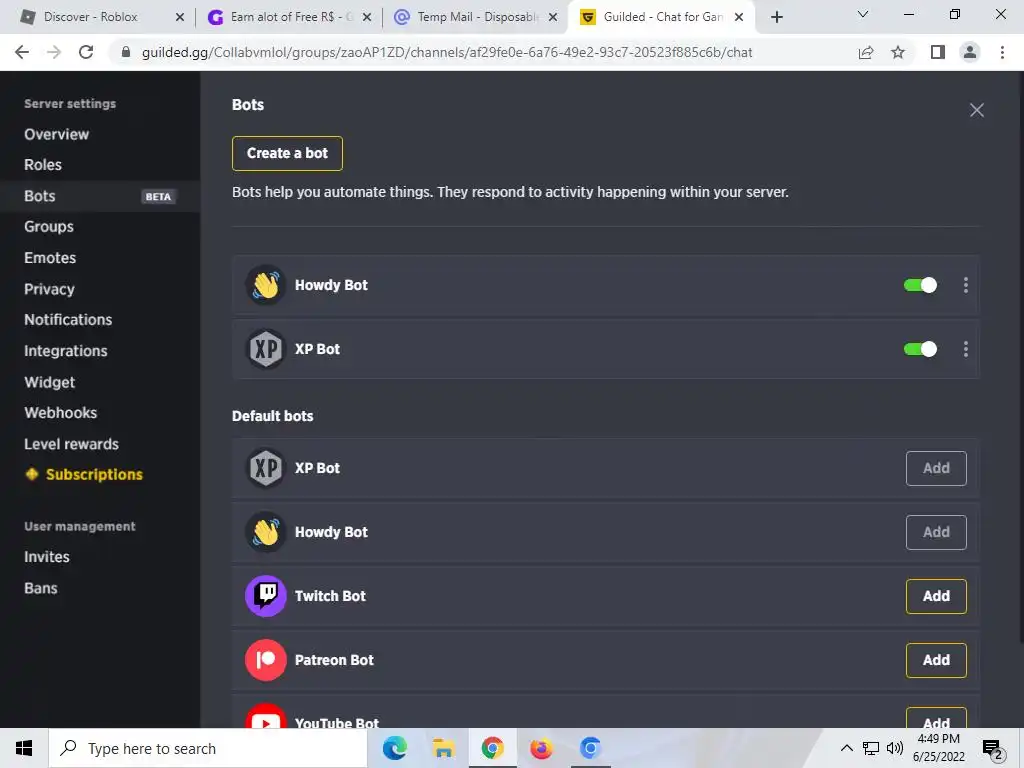Click the page vertical scrollbar
The height and width of the screenshot is (768, 1024).
(x=1020, y=359)
